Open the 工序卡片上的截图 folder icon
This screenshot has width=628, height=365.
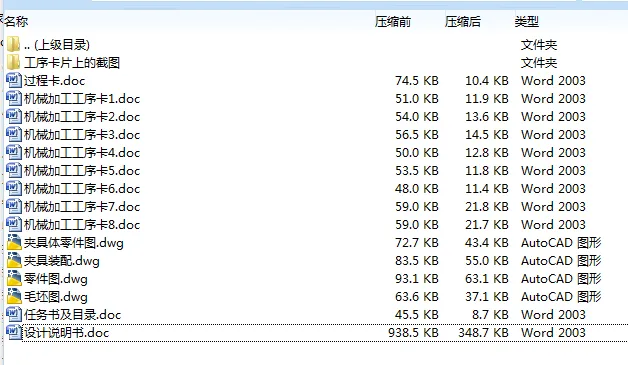coord(13,62)
